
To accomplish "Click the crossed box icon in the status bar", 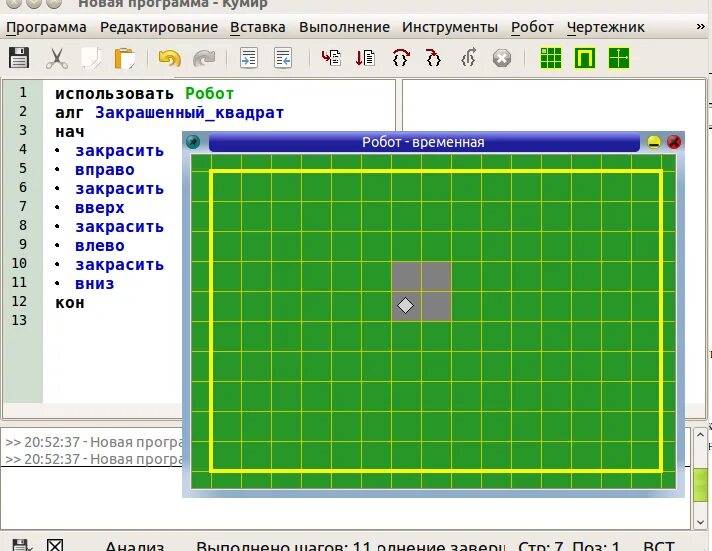I will click(55, 545).
